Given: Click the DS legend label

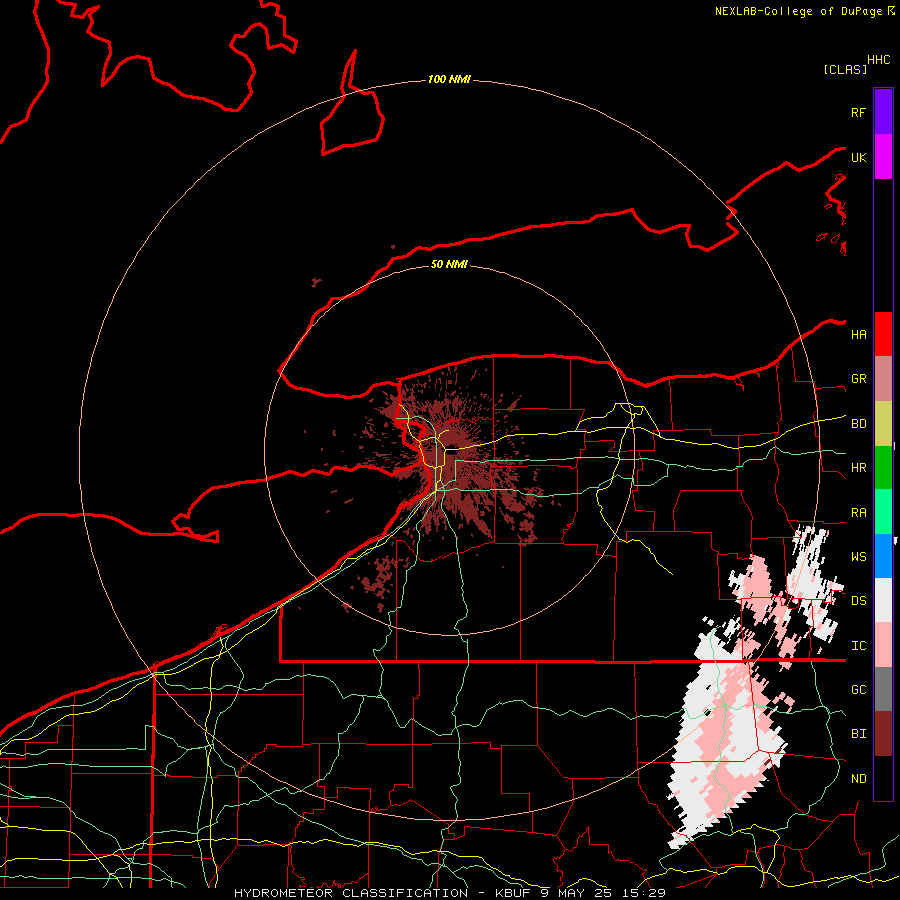Looking at the screenshot, I should click(859, 601).
